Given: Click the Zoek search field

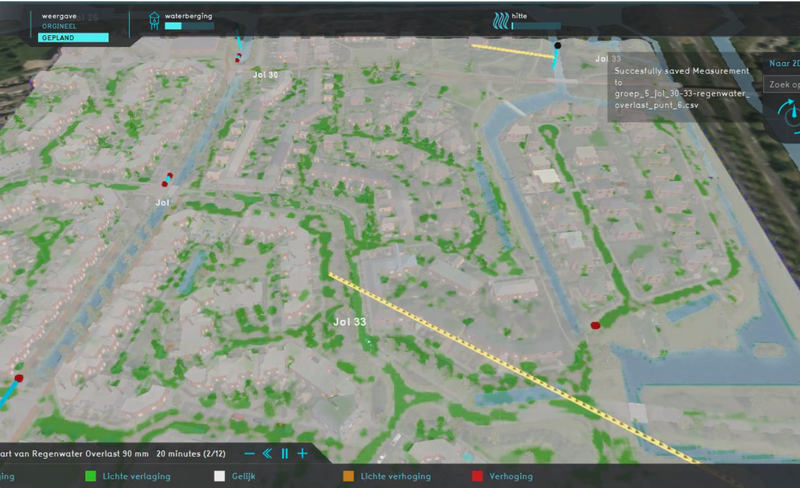Looking at the screenshot, I should (x=782, y=85).
